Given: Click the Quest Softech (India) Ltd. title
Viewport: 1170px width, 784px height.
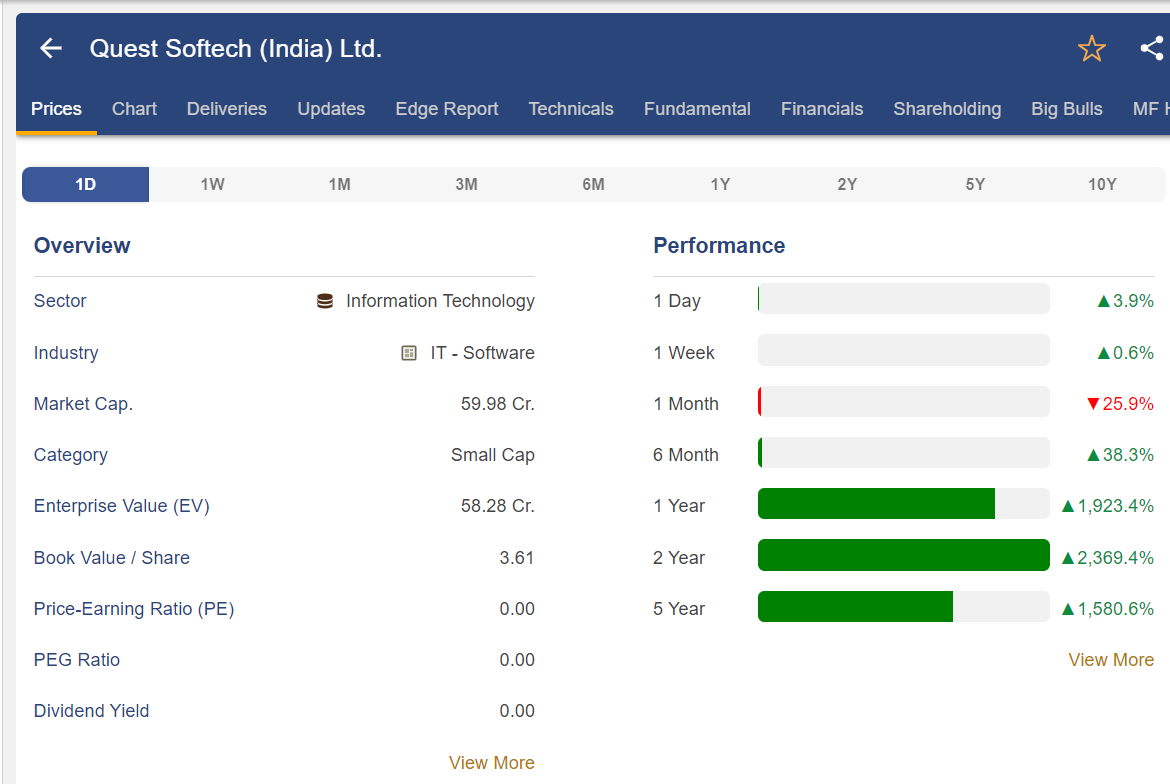Looking at the screenshot, I should pyautogui.click(x=236, y=48).
